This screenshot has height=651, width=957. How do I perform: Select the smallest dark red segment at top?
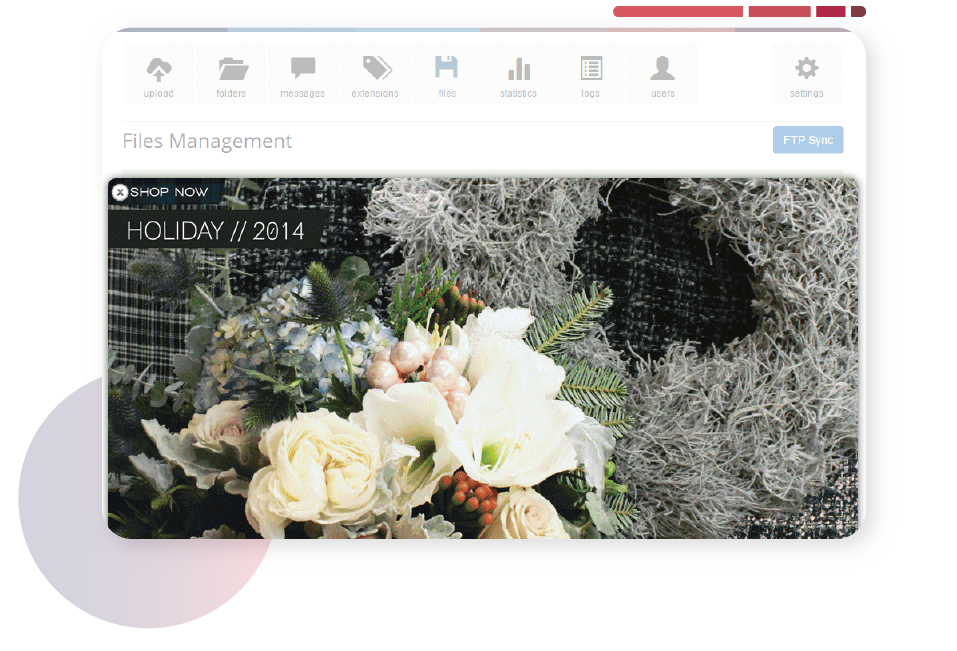point(858,12)
